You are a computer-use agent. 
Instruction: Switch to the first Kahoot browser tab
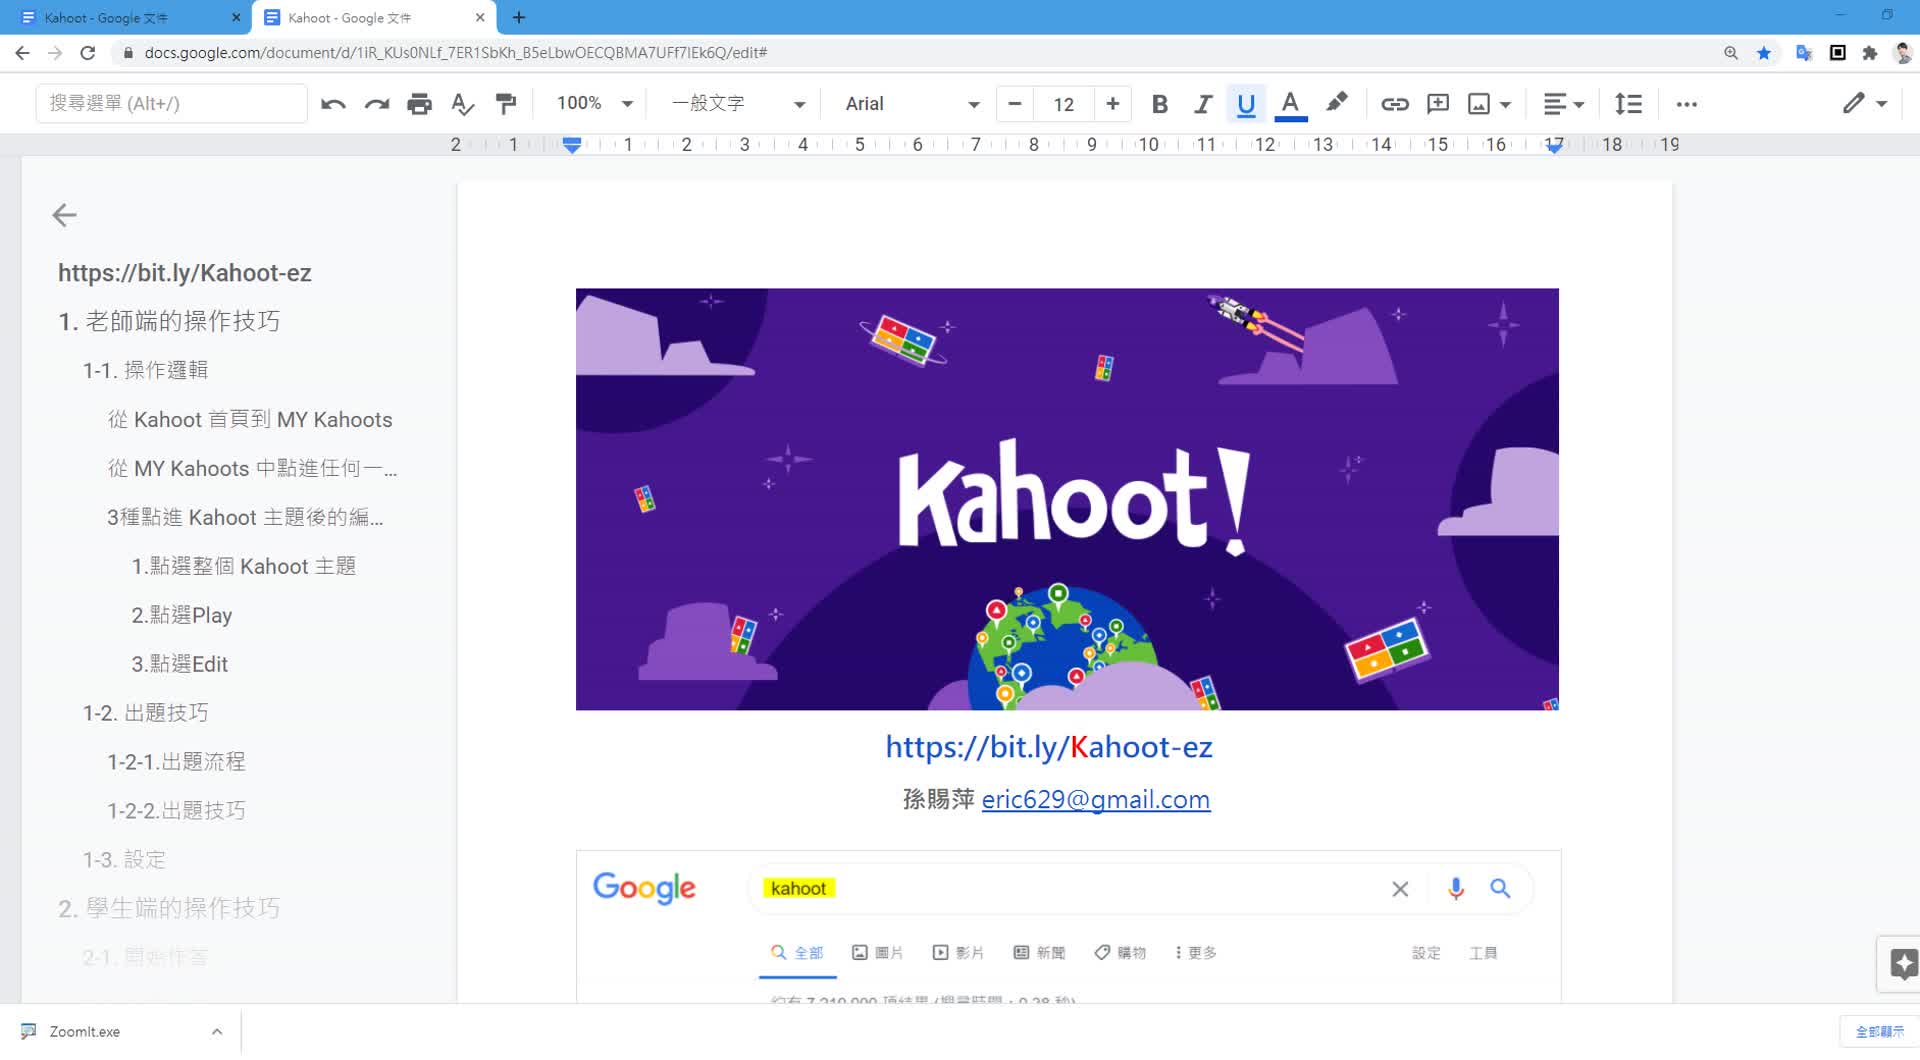pos(125,17)
